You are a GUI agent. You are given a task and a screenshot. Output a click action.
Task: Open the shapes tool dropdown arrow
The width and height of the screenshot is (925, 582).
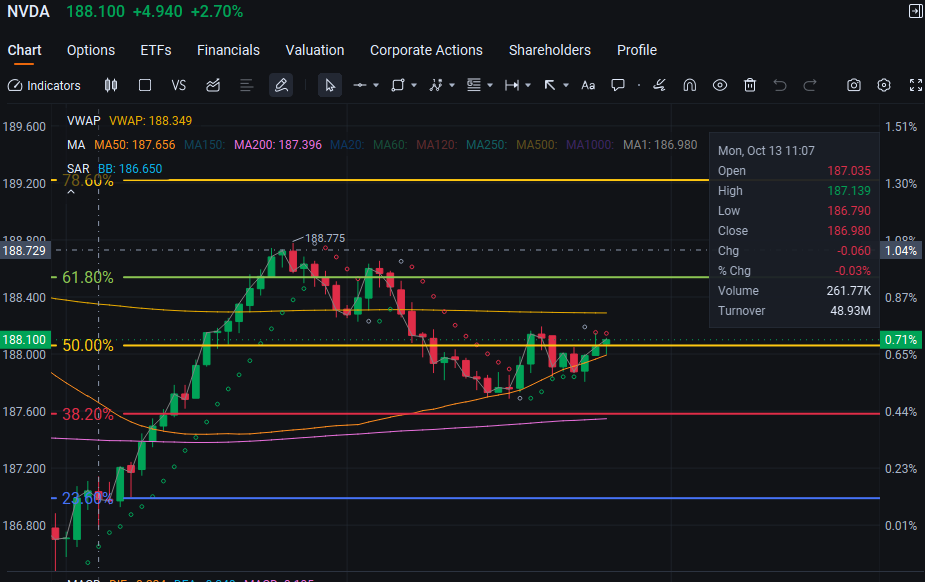pyautogui.click(x=414, y=86)
